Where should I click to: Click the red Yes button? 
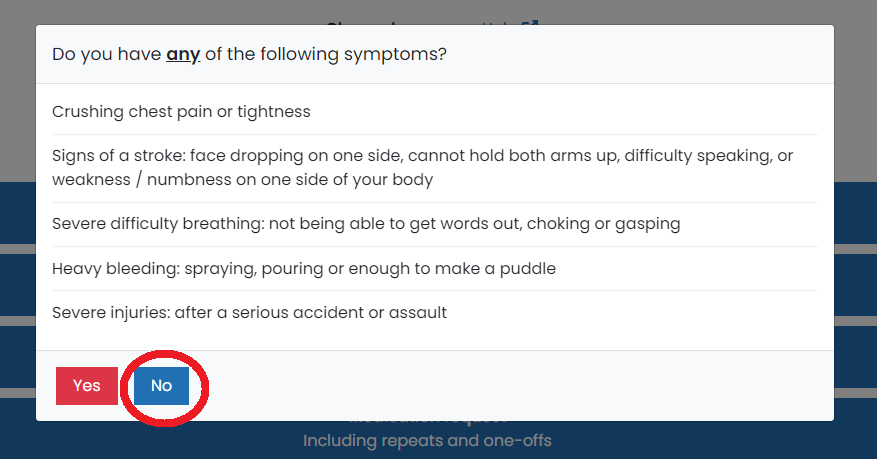pos(86,386)
